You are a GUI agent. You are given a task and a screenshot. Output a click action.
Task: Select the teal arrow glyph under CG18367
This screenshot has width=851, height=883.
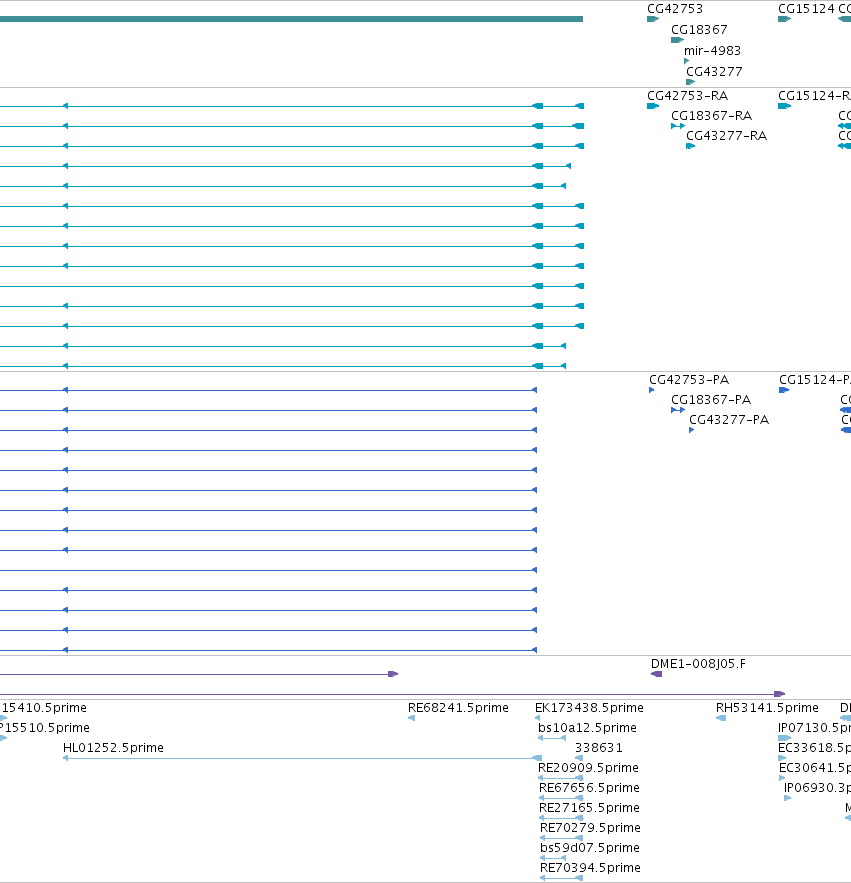[678, 40]
